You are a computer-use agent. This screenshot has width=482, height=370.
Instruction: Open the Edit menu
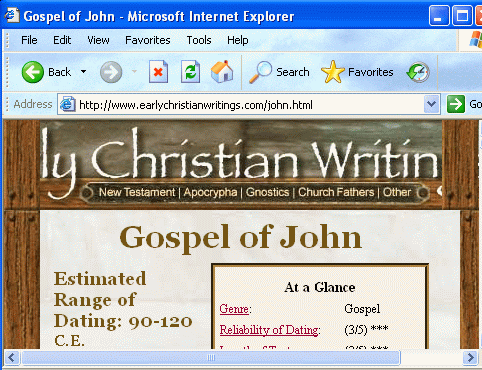(62, 40)
